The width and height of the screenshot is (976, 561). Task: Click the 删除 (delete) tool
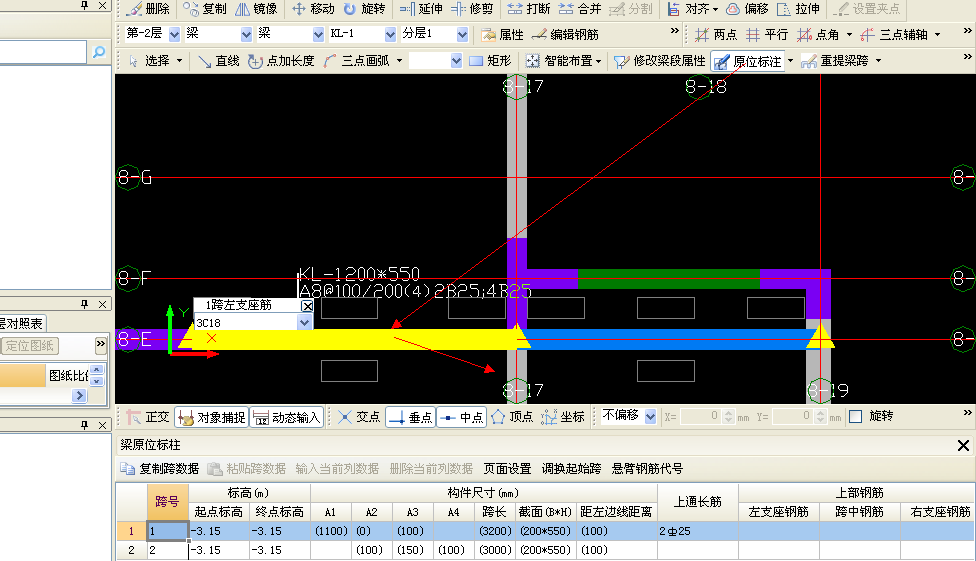pos(148,9)
